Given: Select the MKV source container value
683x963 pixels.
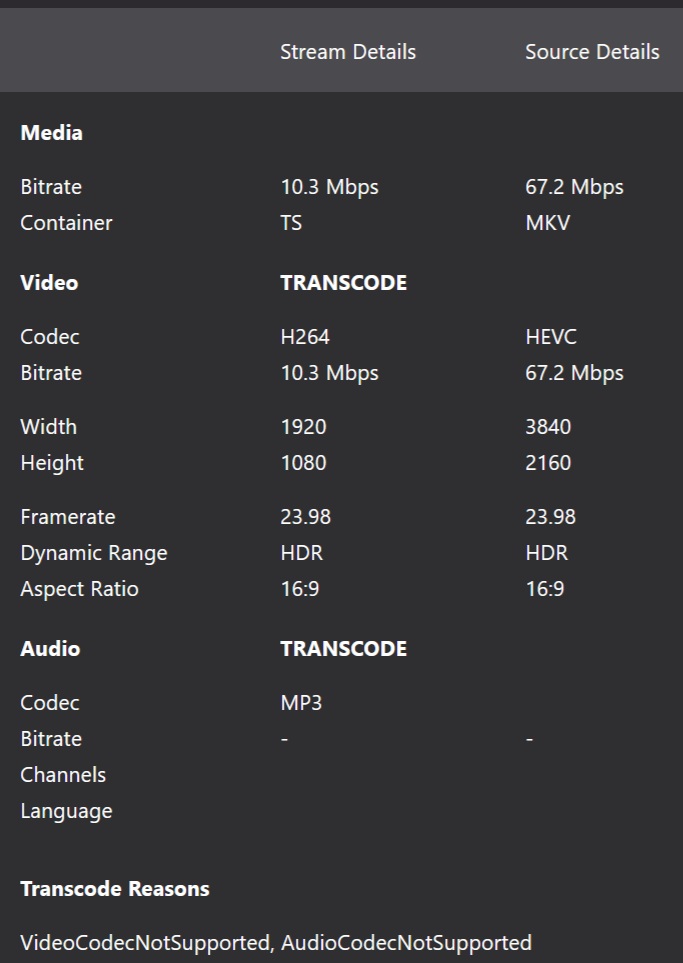Looking at the screenshot, I should 547,223.
